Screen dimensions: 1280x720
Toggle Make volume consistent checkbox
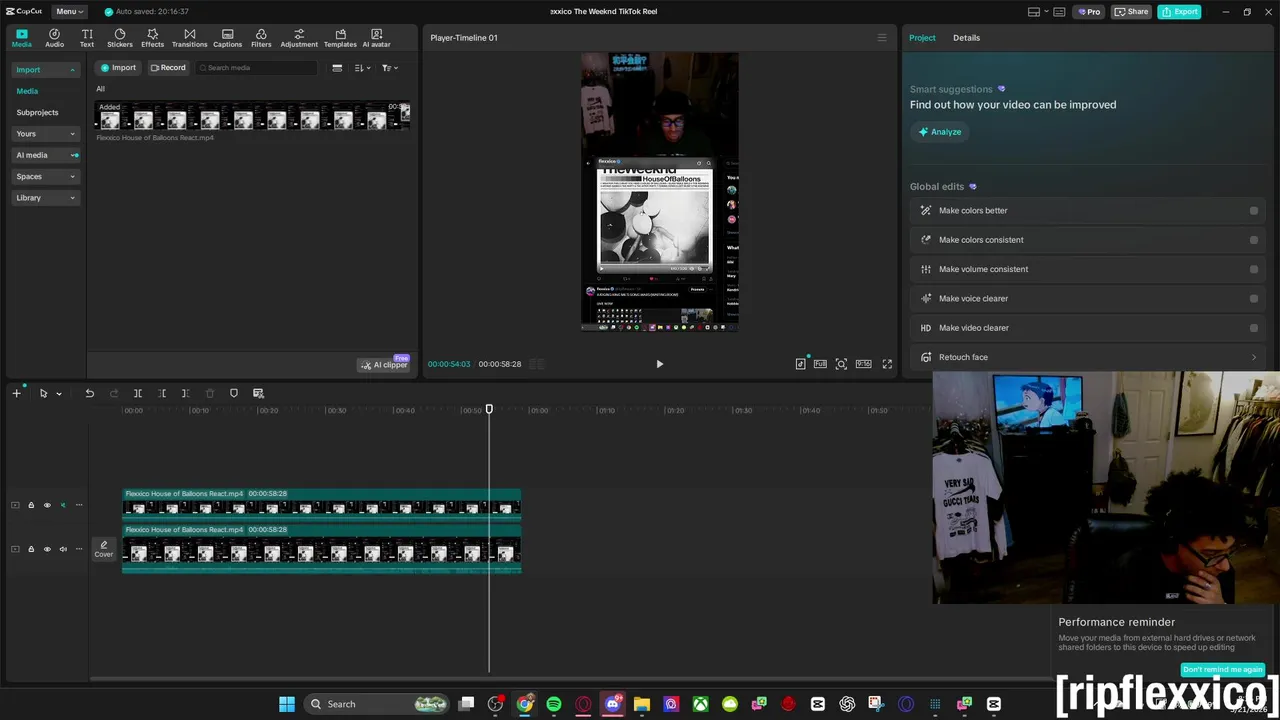1254,269
